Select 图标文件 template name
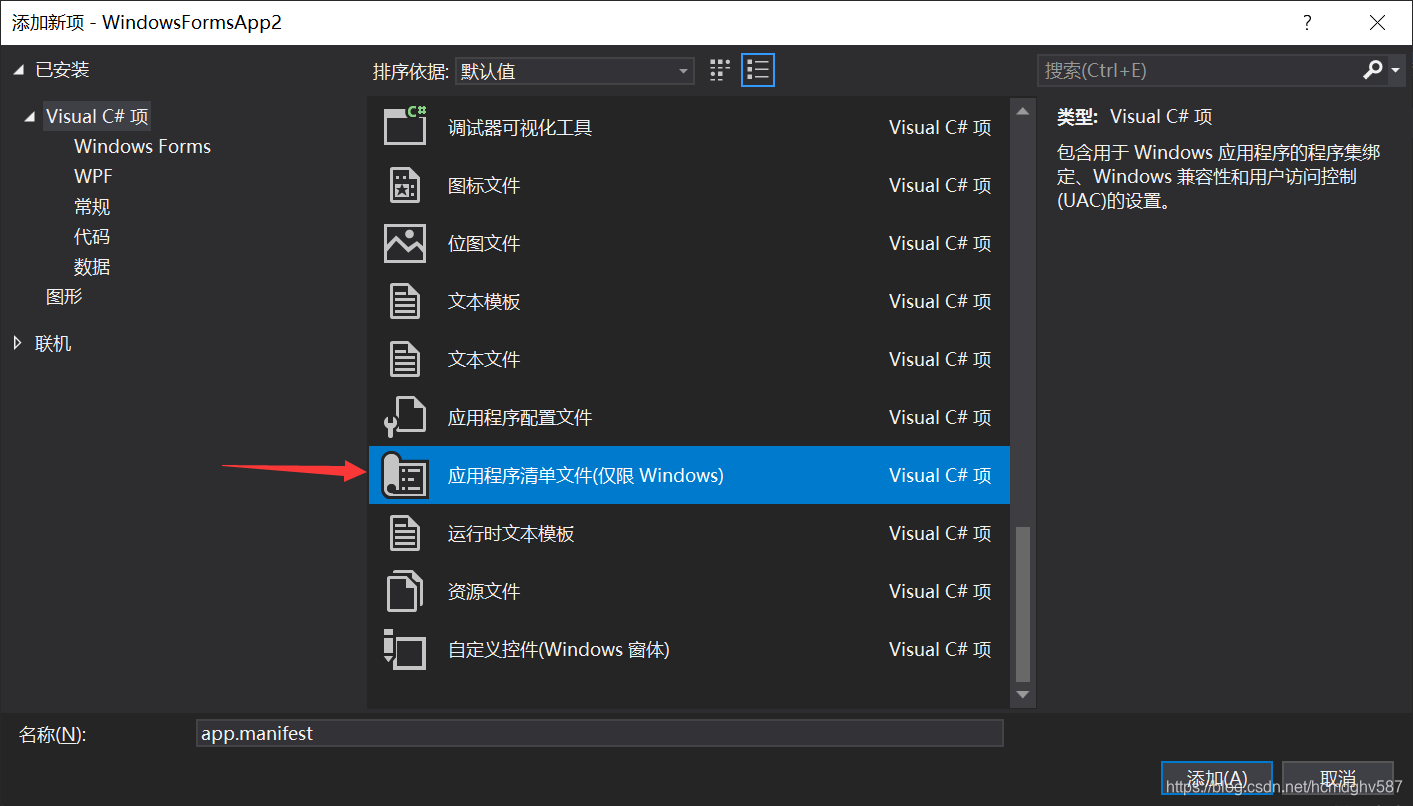The image size is (1413, 806). [x=484, y=185]
